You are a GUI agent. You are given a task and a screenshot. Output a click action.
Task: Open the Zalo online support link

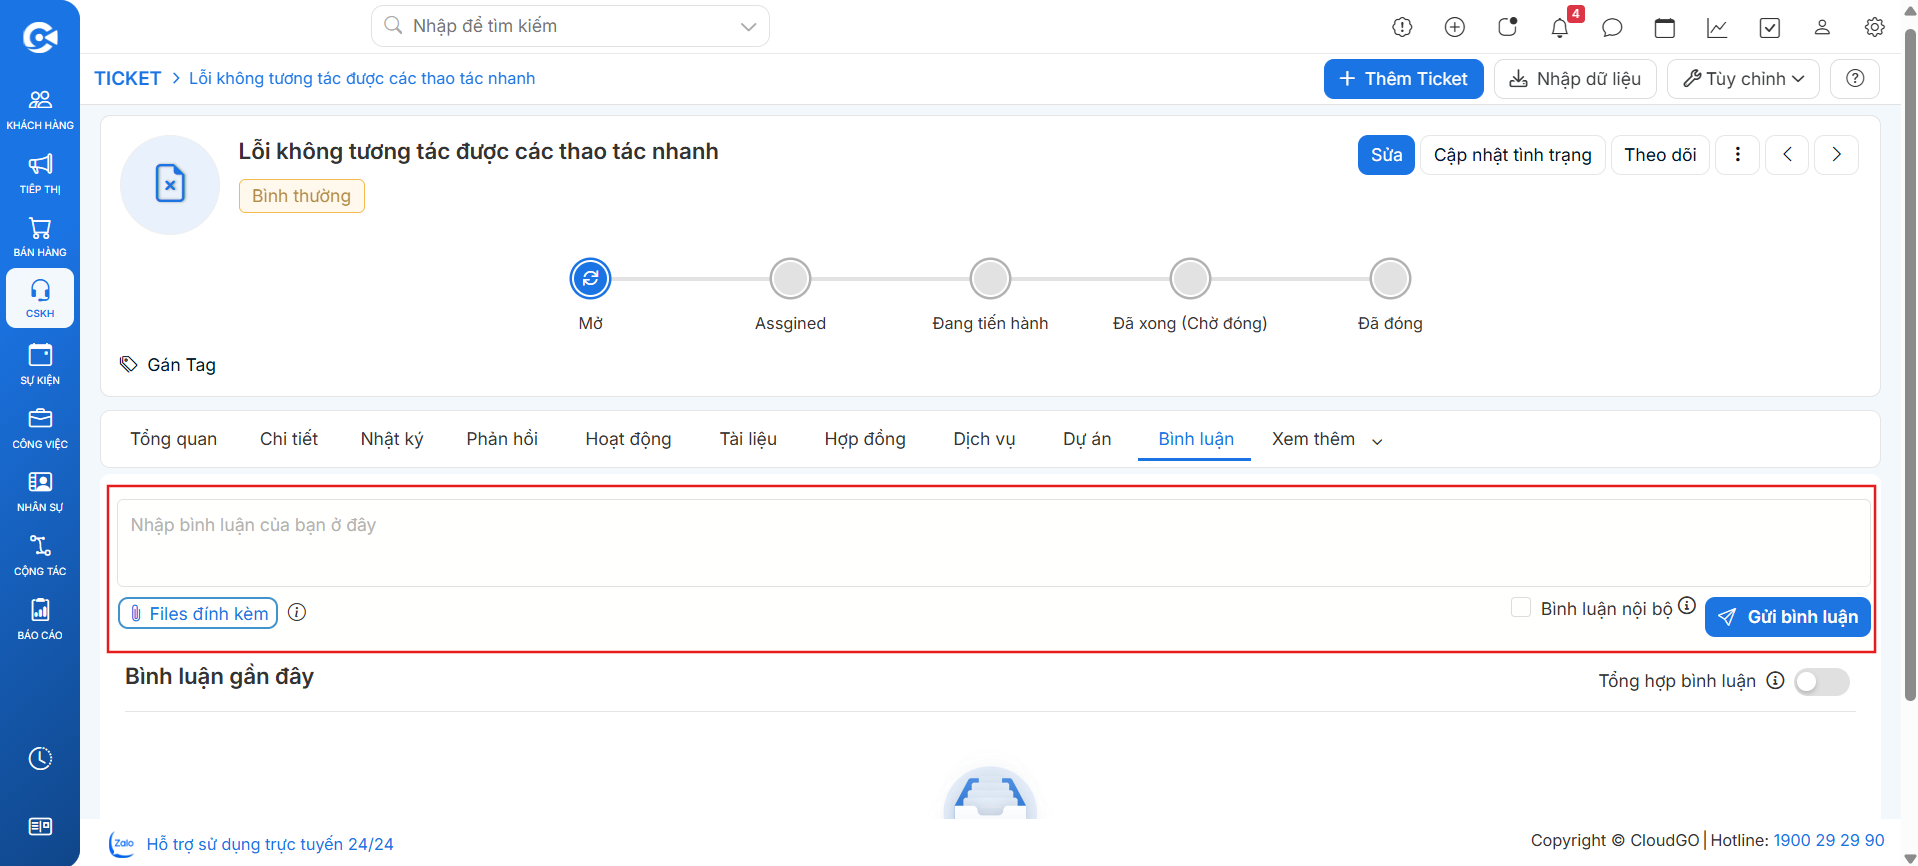(251, 844)
